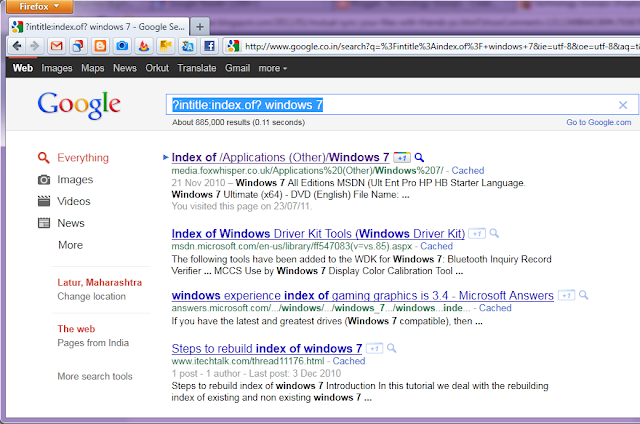Go forward with the forward arrow

[35, 46]
